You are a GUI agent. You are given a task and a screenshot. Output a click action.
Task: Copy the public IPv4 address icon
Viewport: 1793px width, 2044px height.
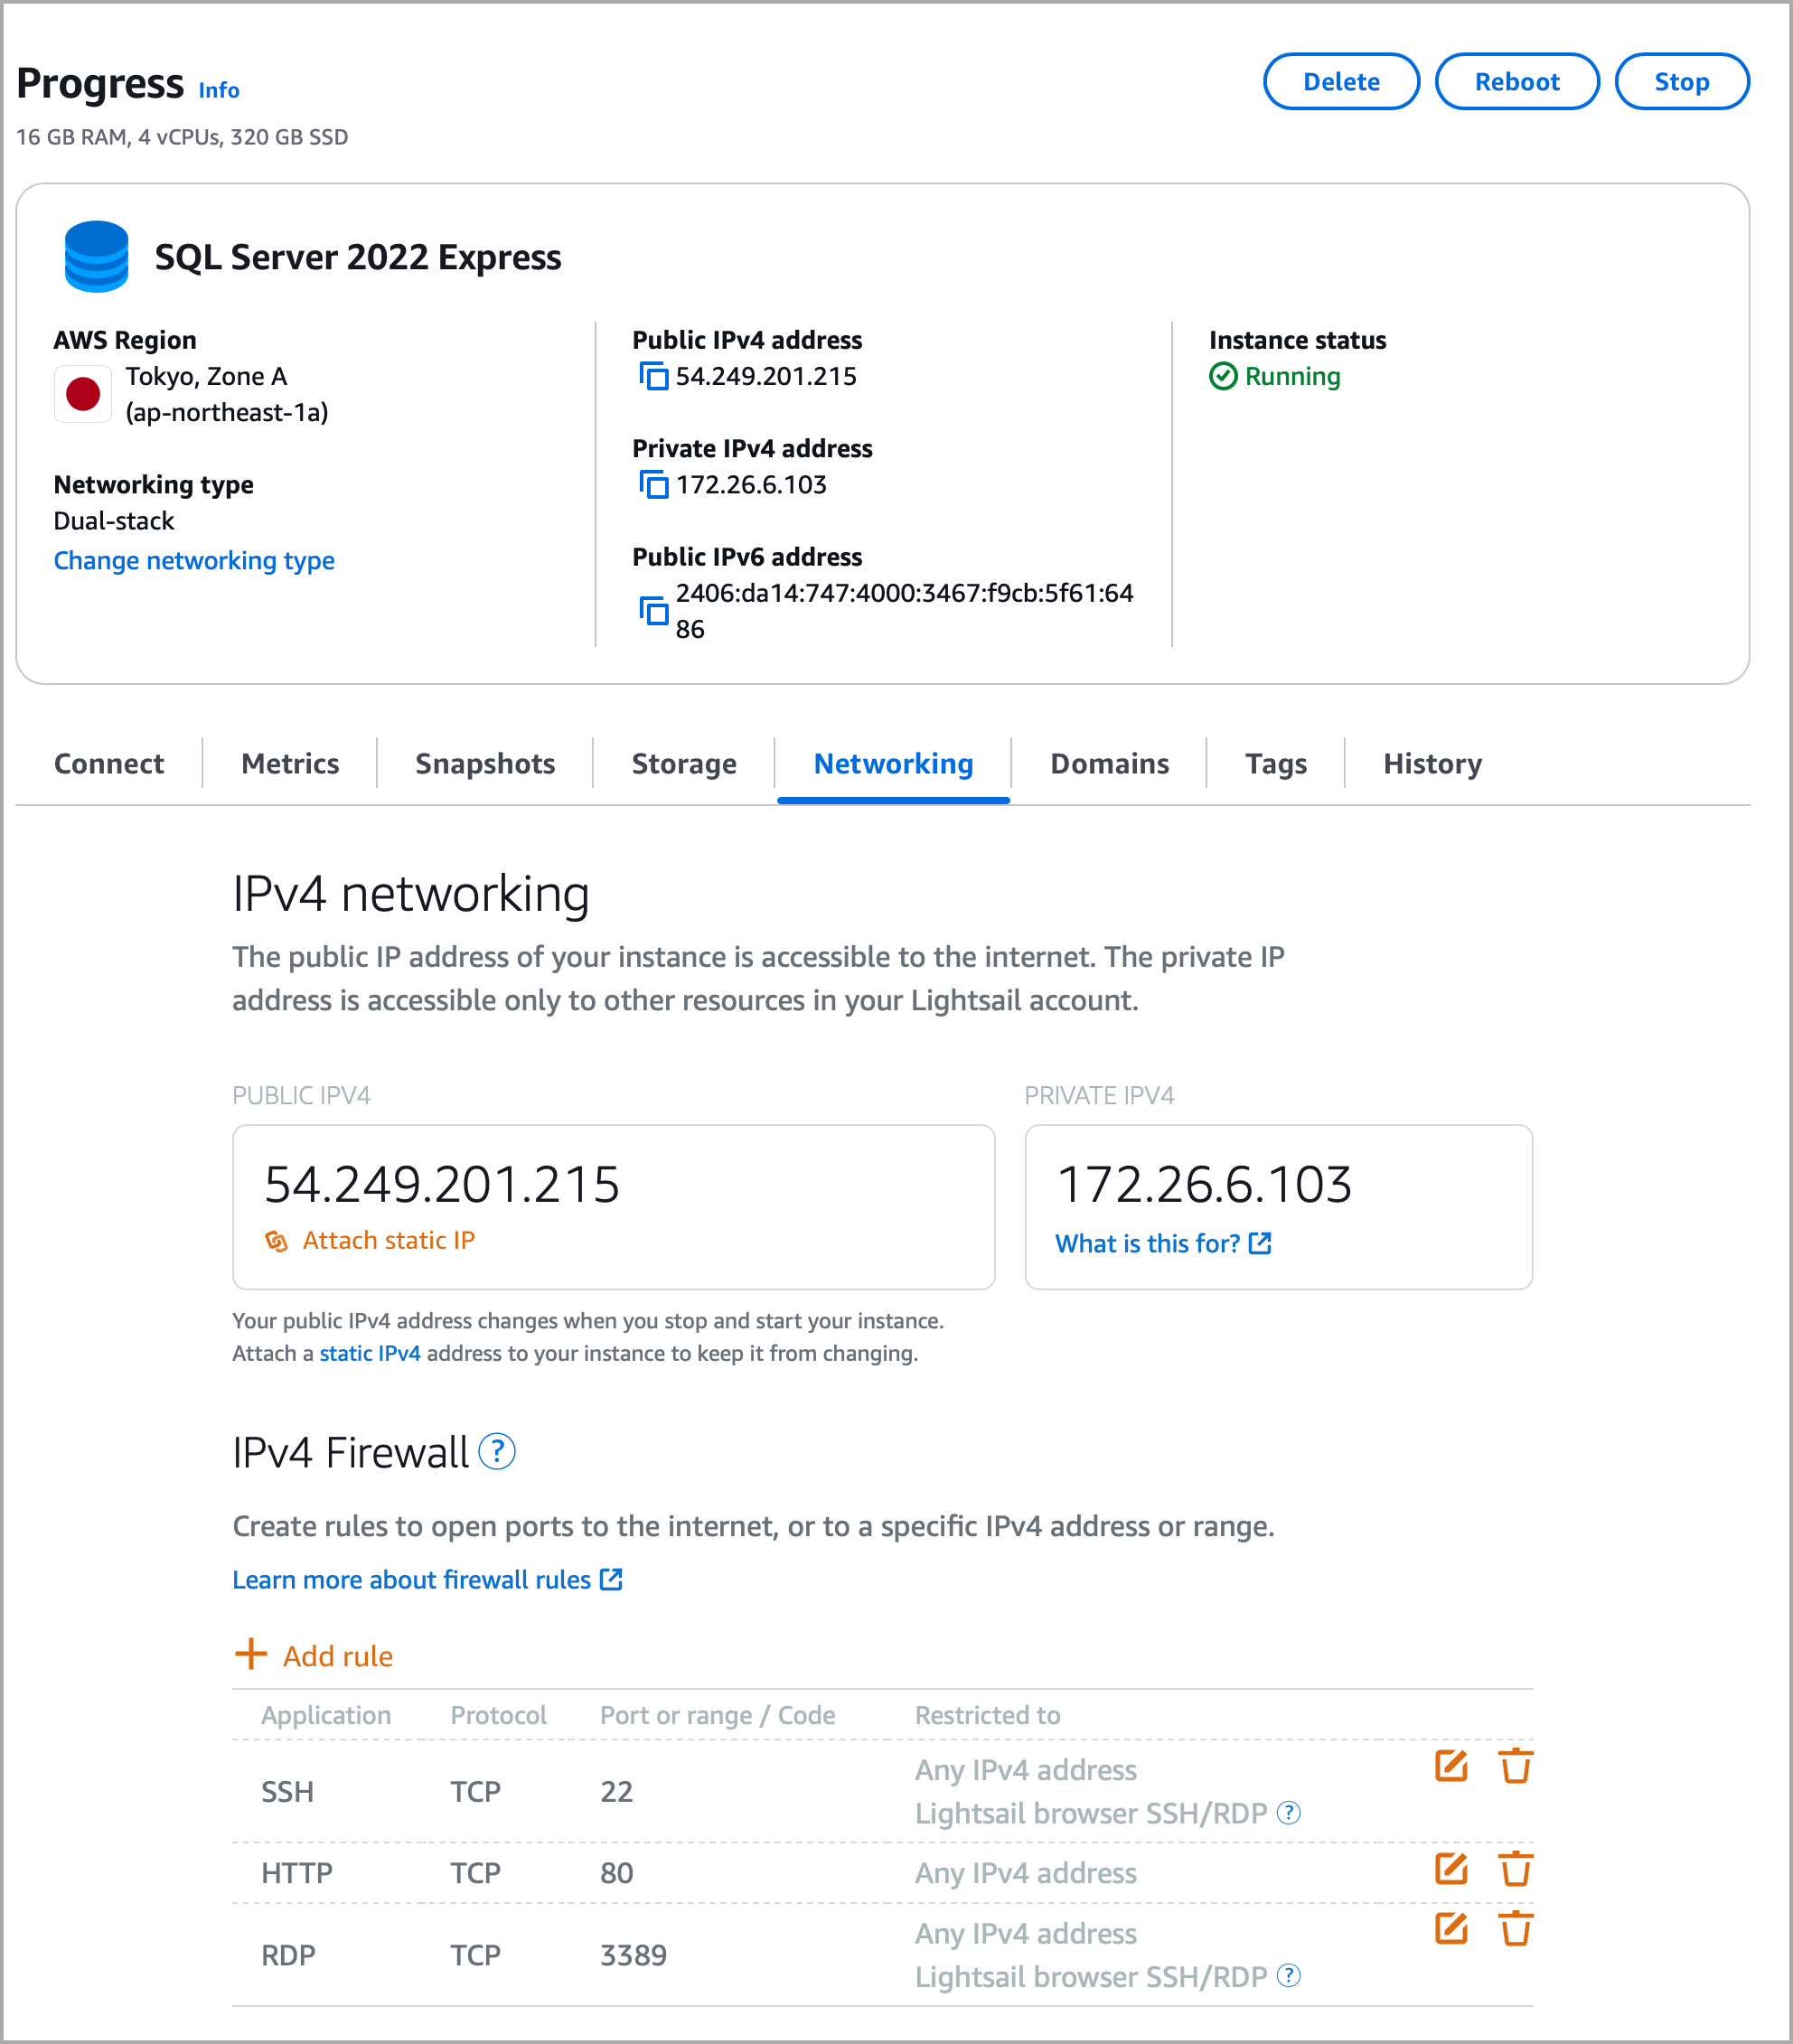point(653,377)
